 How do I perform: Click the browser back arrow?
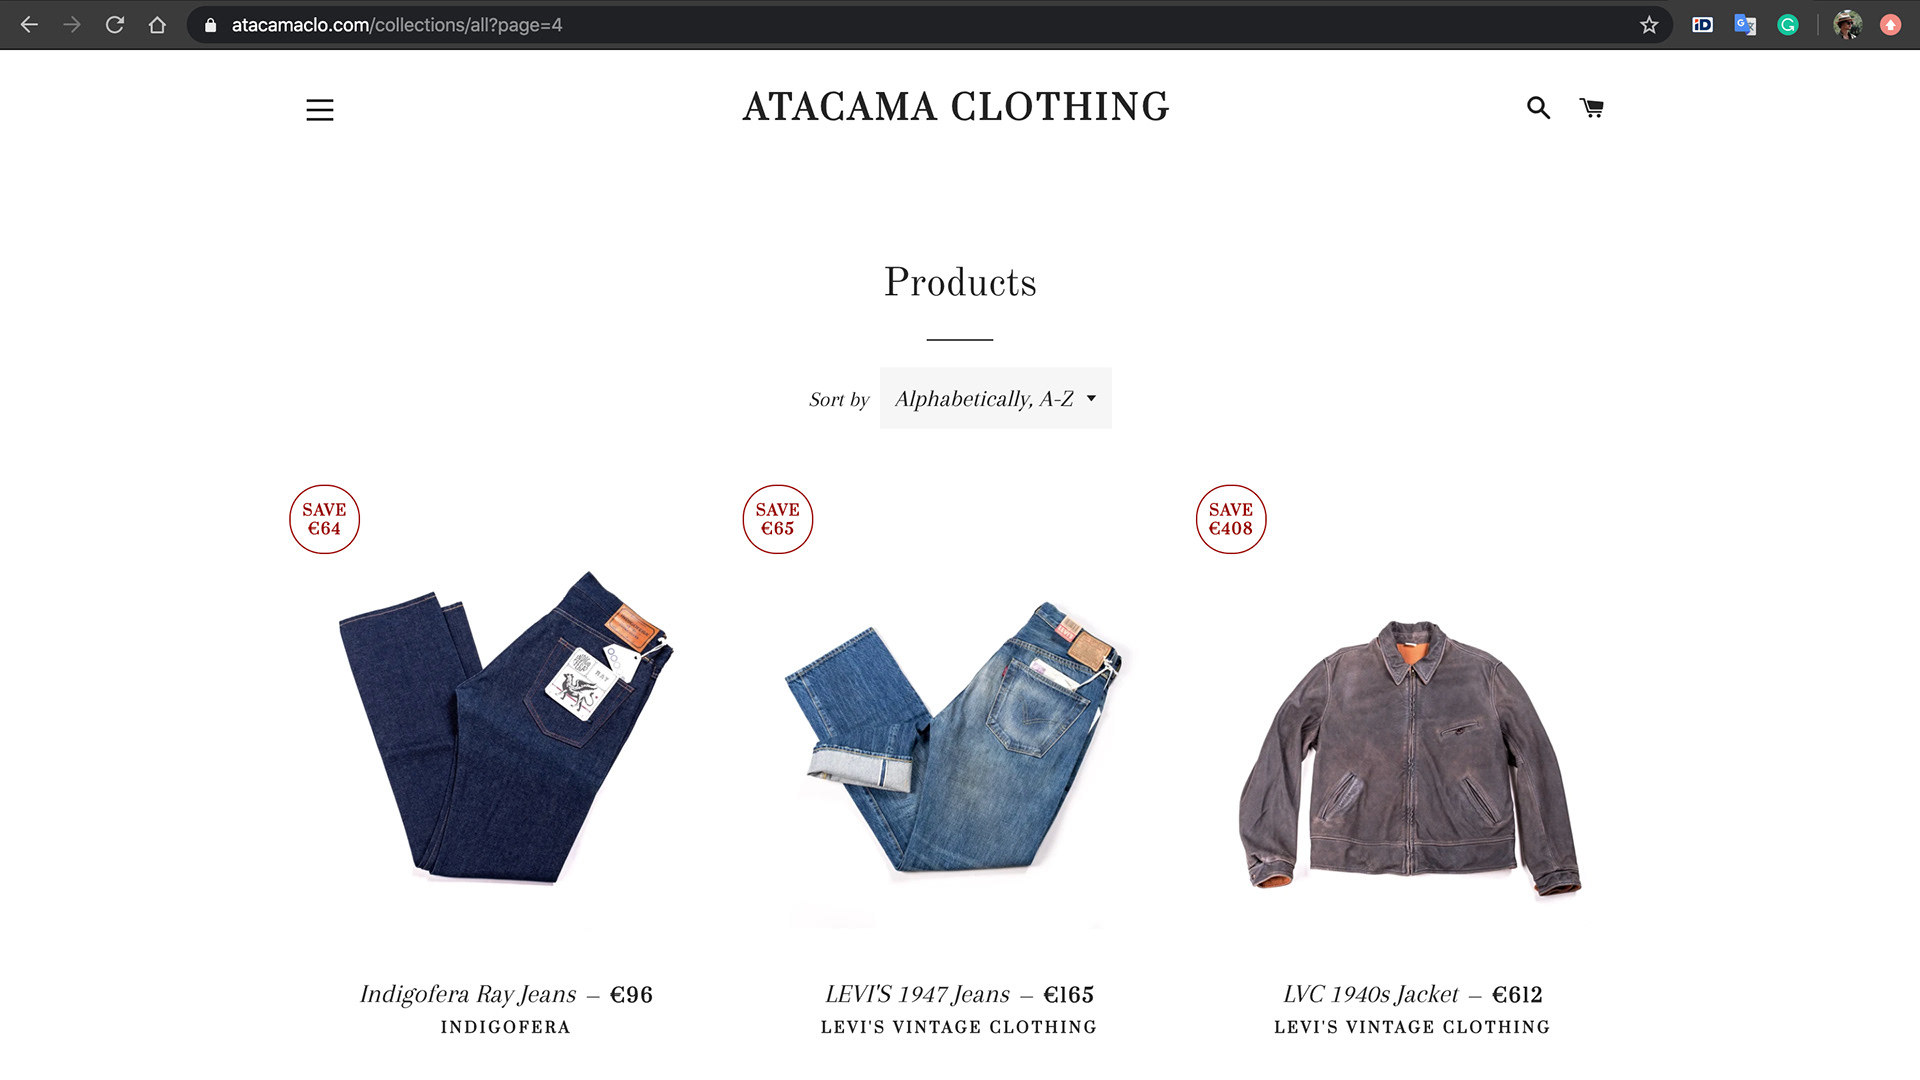click(30, 25)
